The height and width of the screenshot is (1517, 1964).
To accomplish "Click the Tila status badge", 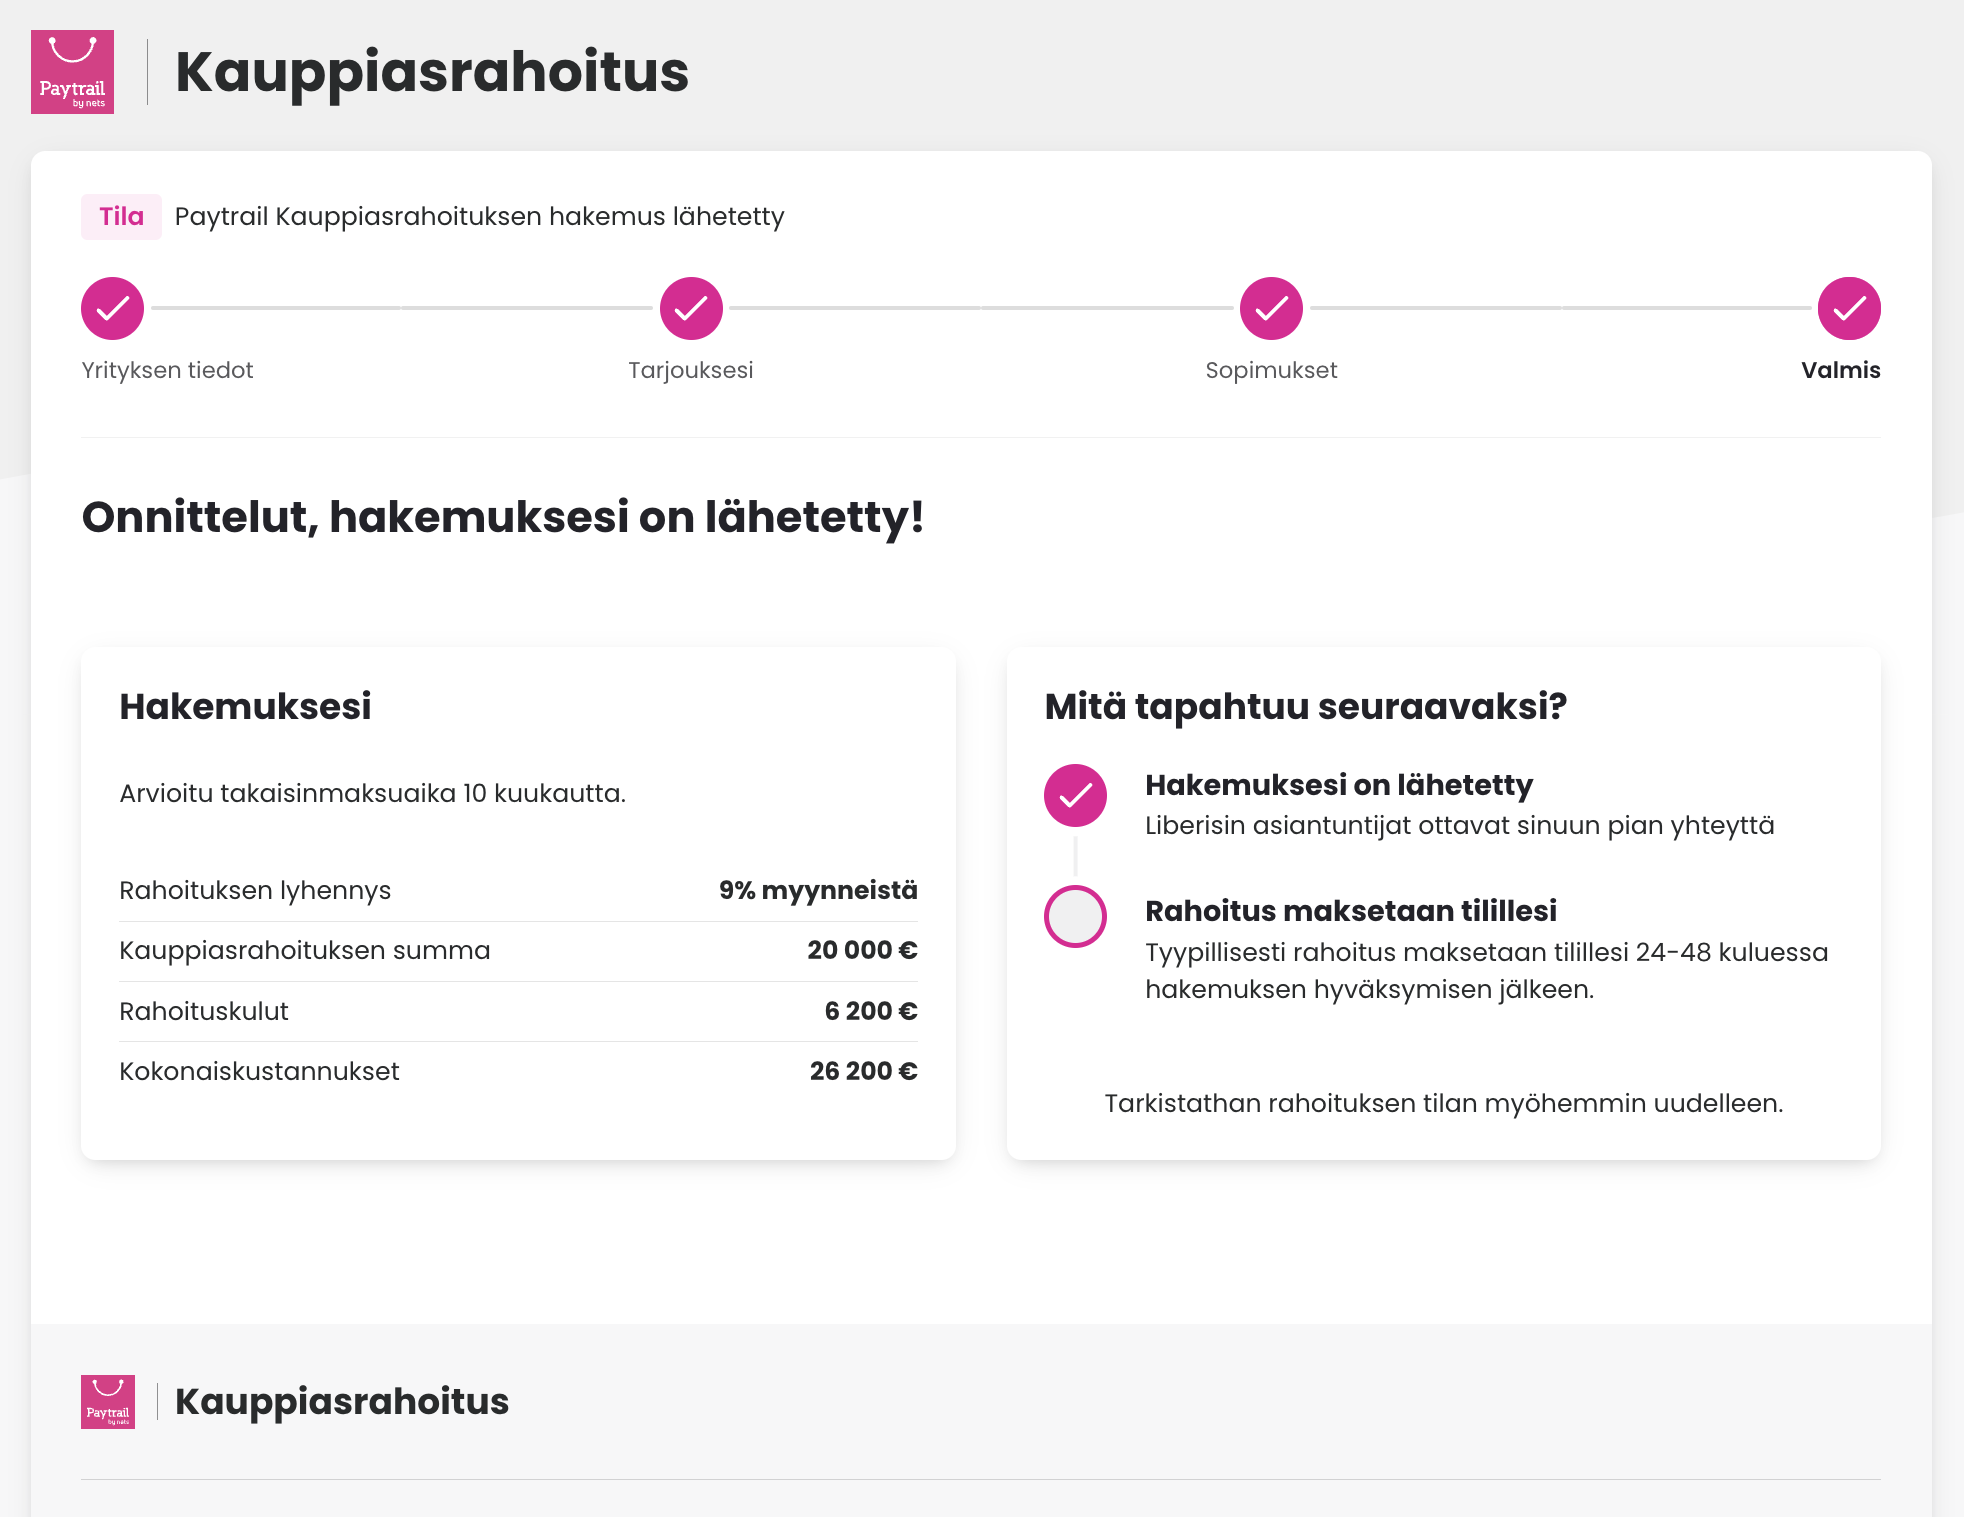I will tap(121, 216).
